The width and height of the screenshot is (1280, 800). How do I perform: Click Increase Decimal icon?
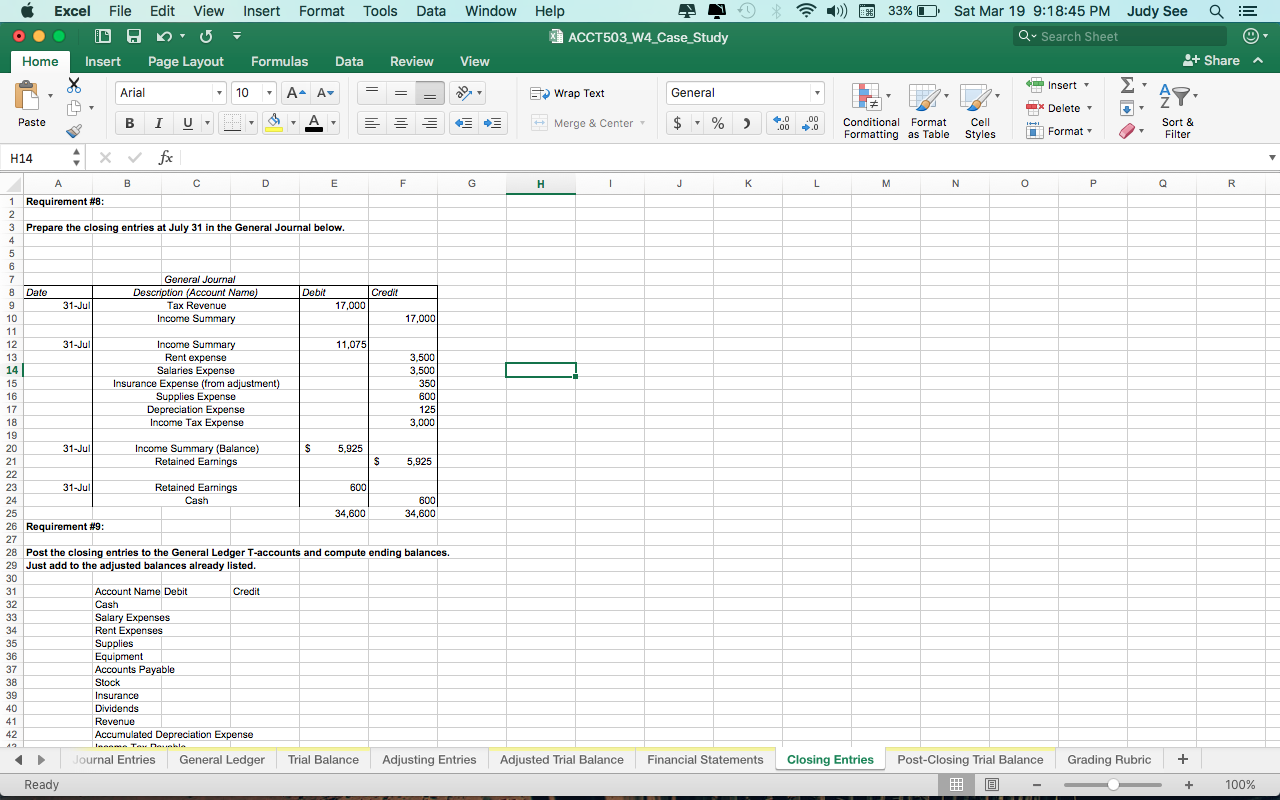783,123
